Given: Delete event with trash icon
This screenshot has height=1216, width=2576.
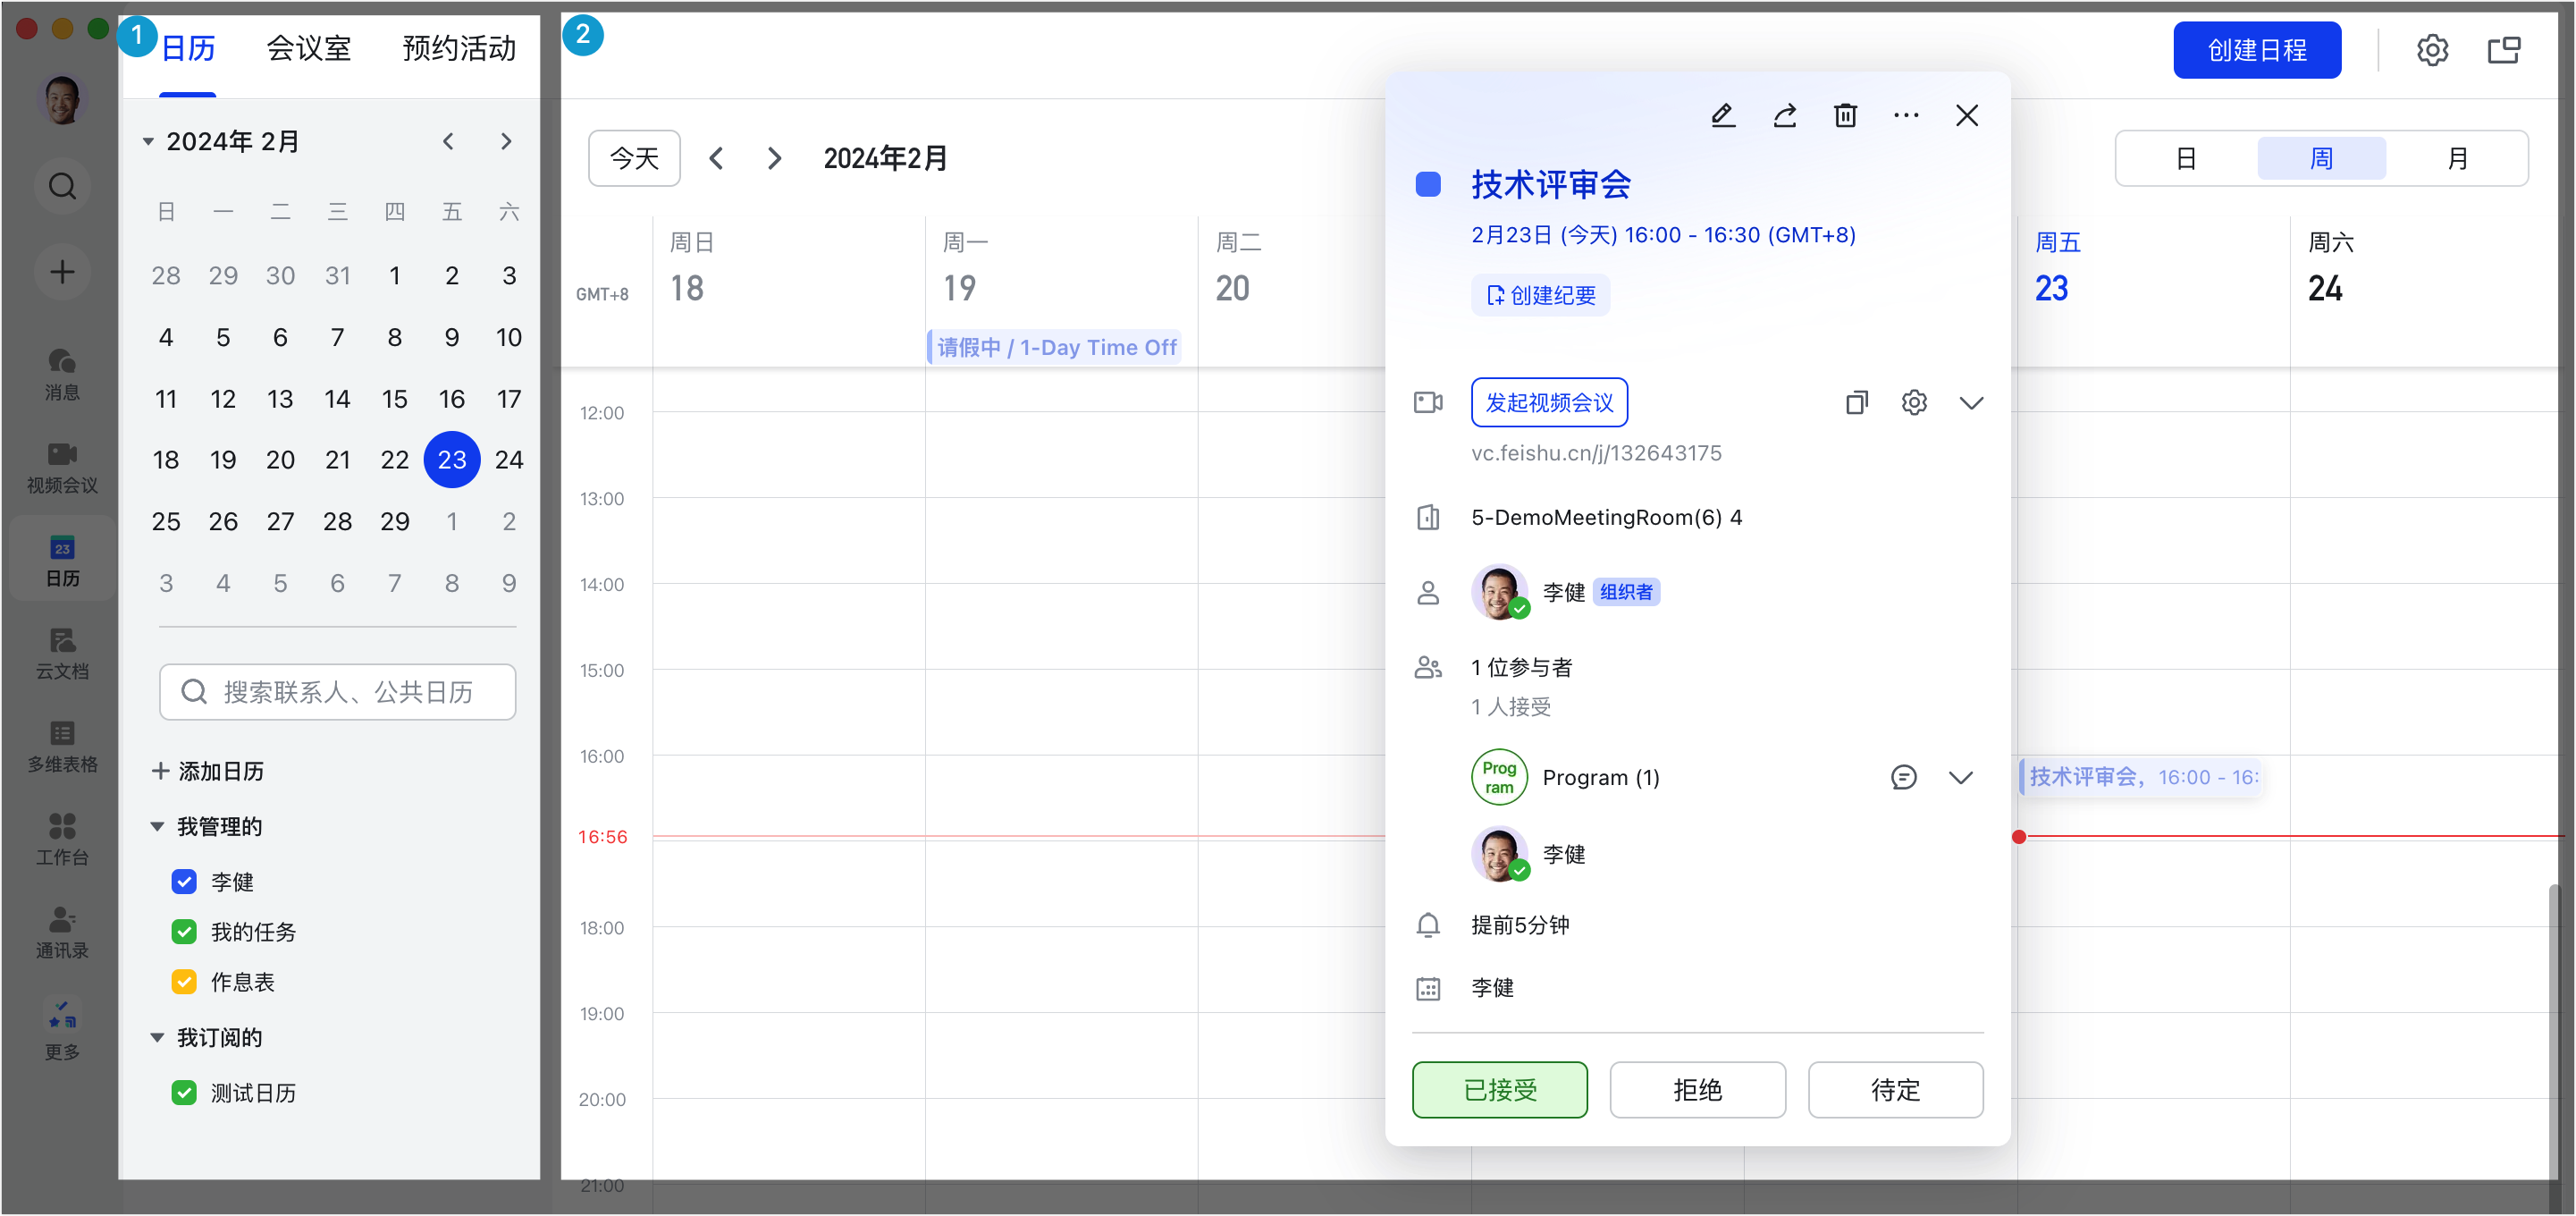Looking at the screenshot, I should tap(1845, 115).
